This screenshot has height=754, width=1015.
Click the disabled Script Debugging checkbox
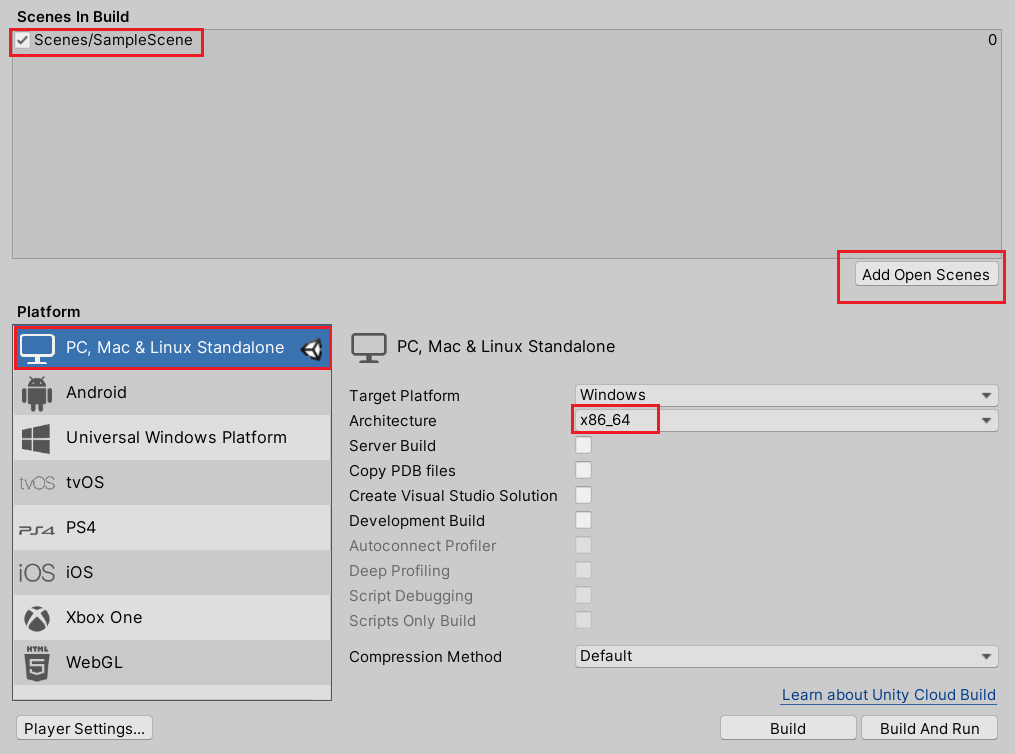click(x=583, y=595)
